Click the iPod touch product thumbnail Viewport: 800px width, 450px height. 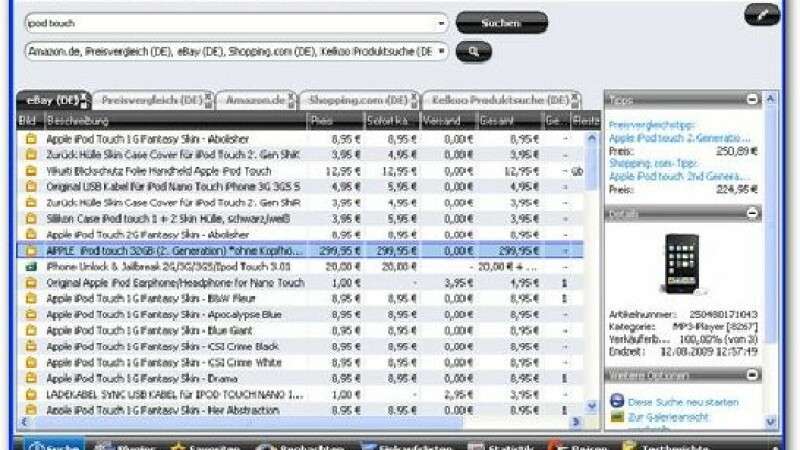pyautogui.click(x=682, y=264)
